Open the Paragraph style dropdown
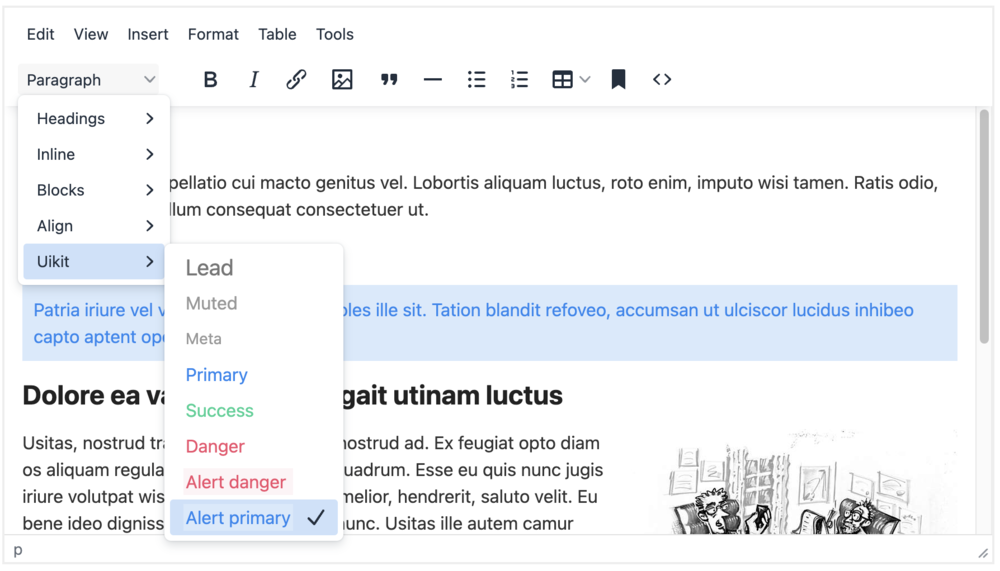The image size is (1000, 571). tap(90, 80)
